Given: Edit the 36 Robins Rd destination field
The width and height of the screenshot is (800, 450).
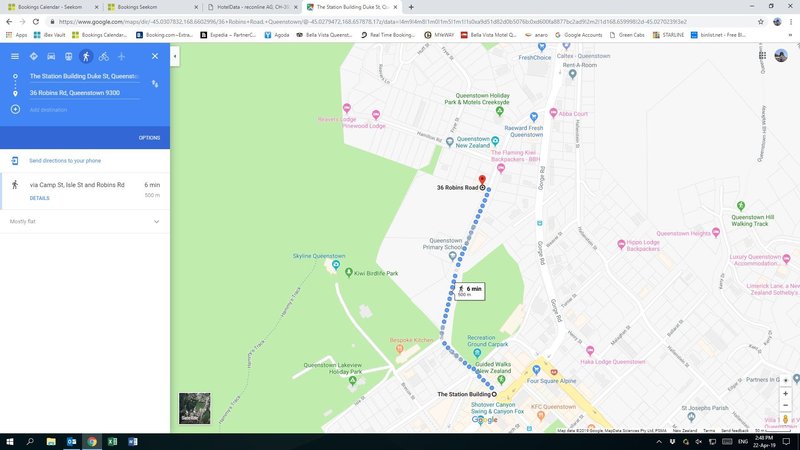Looking at the screenshot, I should 84,93.
